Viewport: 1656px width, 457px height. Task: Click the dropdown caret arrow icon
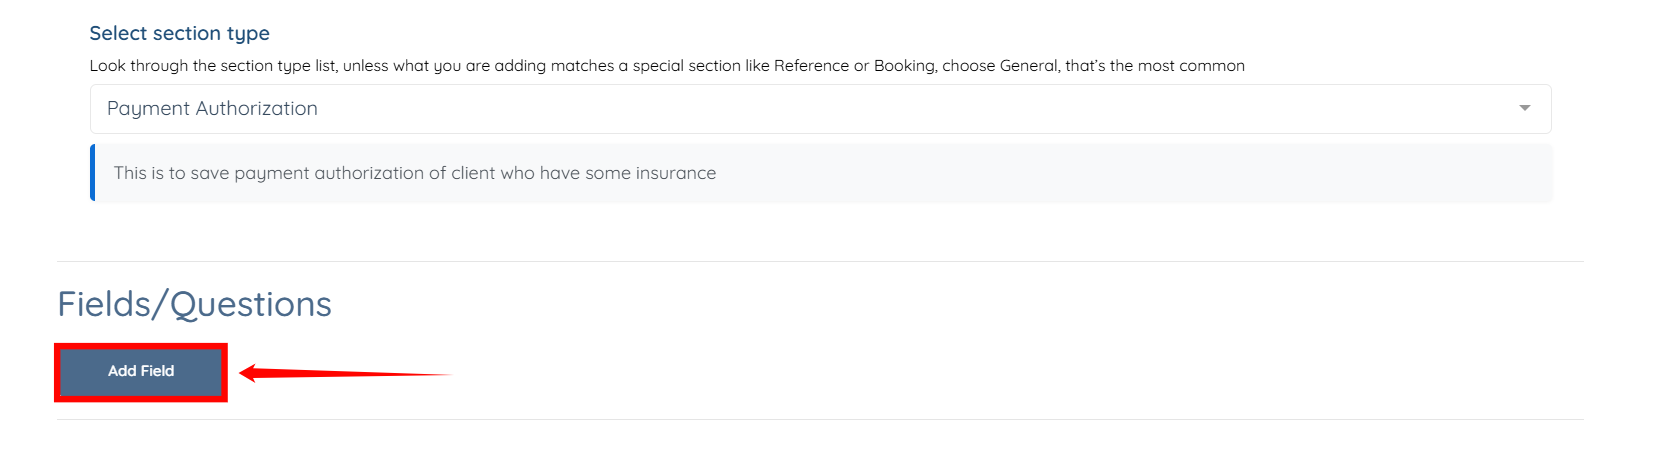pos(1524,108)
